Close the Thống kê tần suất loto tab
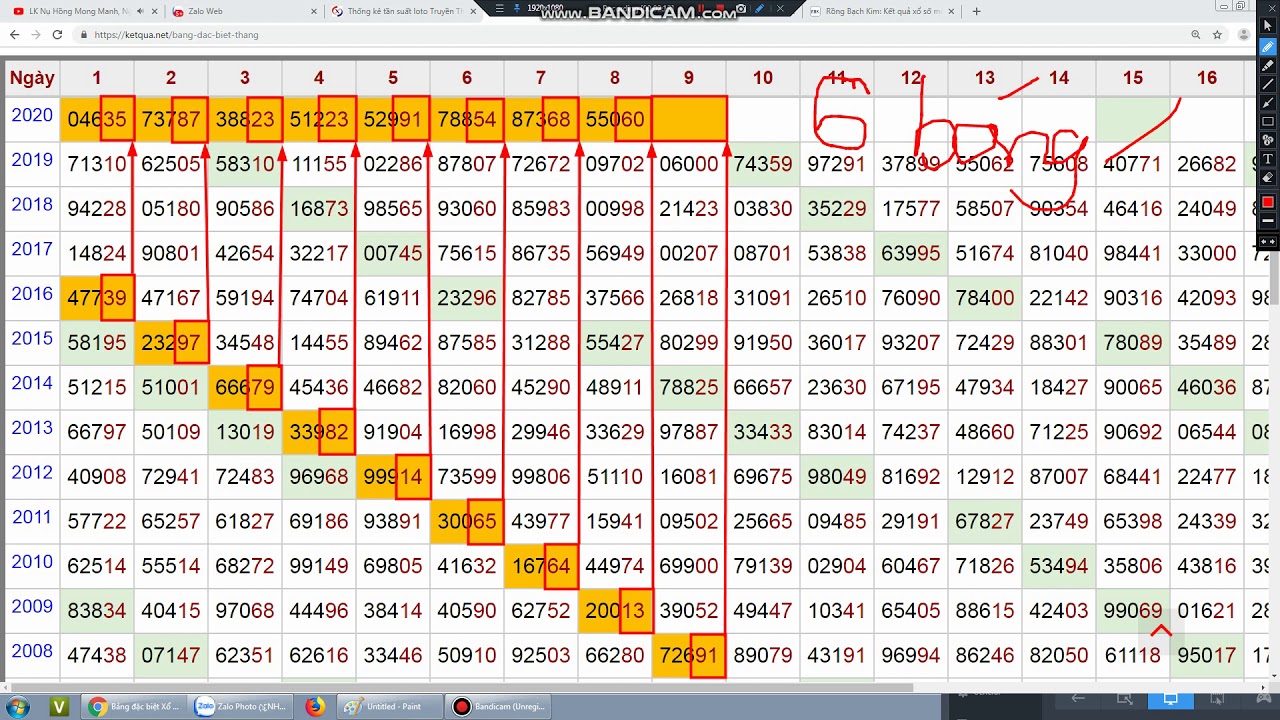The width and height of the screenshot is (1280, 720). (473, 11)
